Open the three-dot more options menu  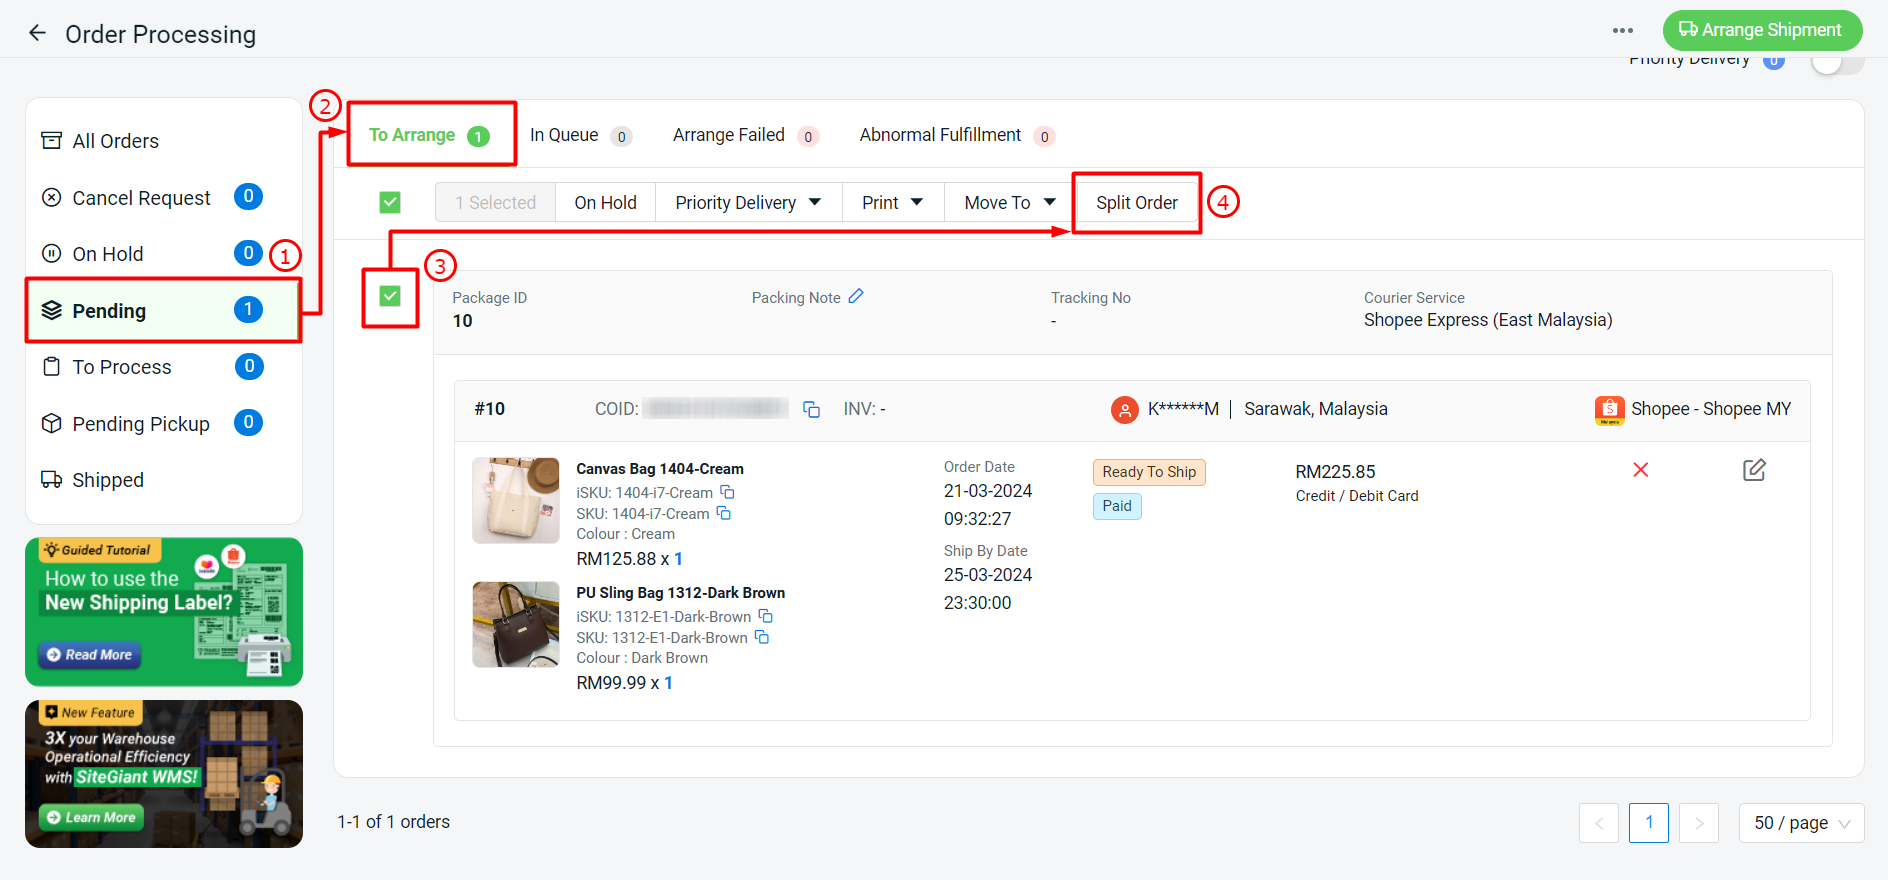tap(1622, 31)
